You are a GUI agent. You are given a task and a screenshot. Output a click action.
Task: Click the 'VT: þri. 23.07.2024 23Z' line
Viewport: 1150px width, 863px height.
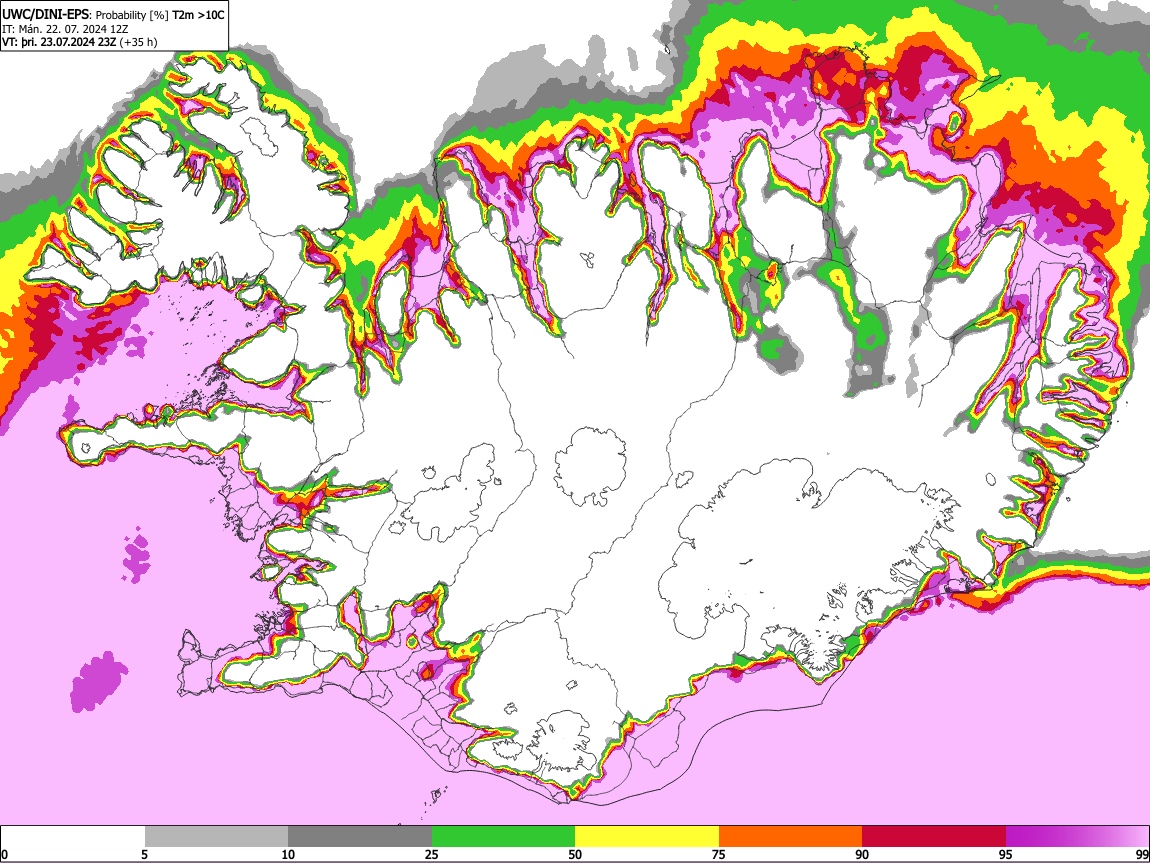(x=59, y=42)
